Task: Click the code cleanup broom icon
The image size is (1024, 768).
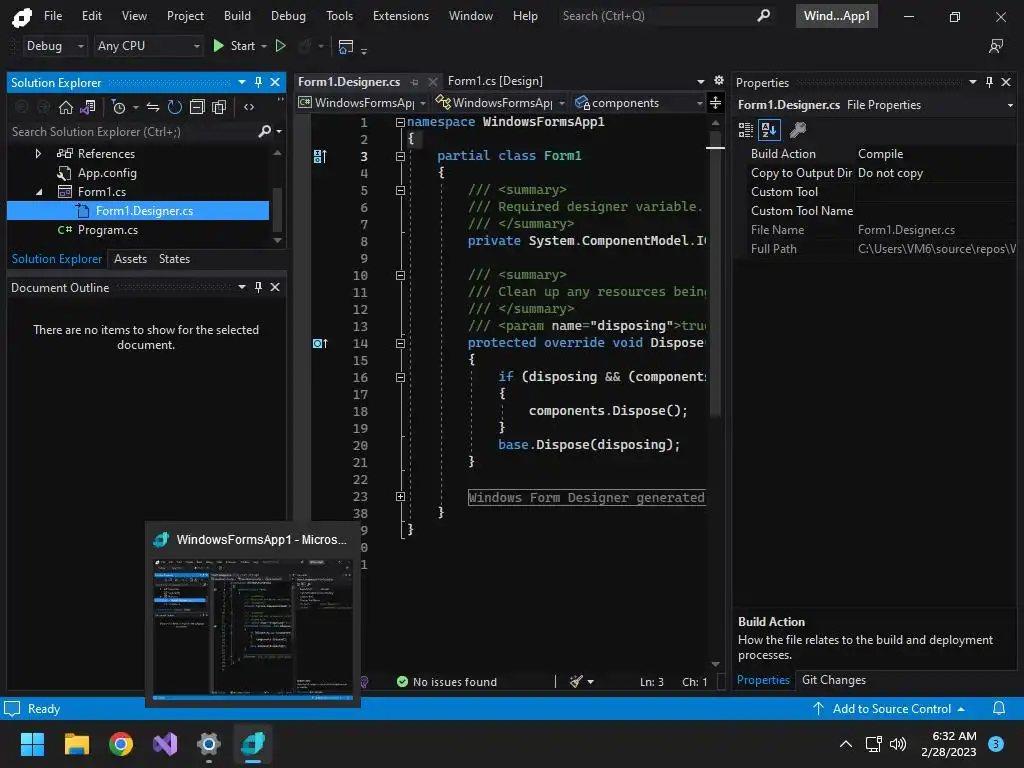Action: pyautogui.click(x=575, y=682)
